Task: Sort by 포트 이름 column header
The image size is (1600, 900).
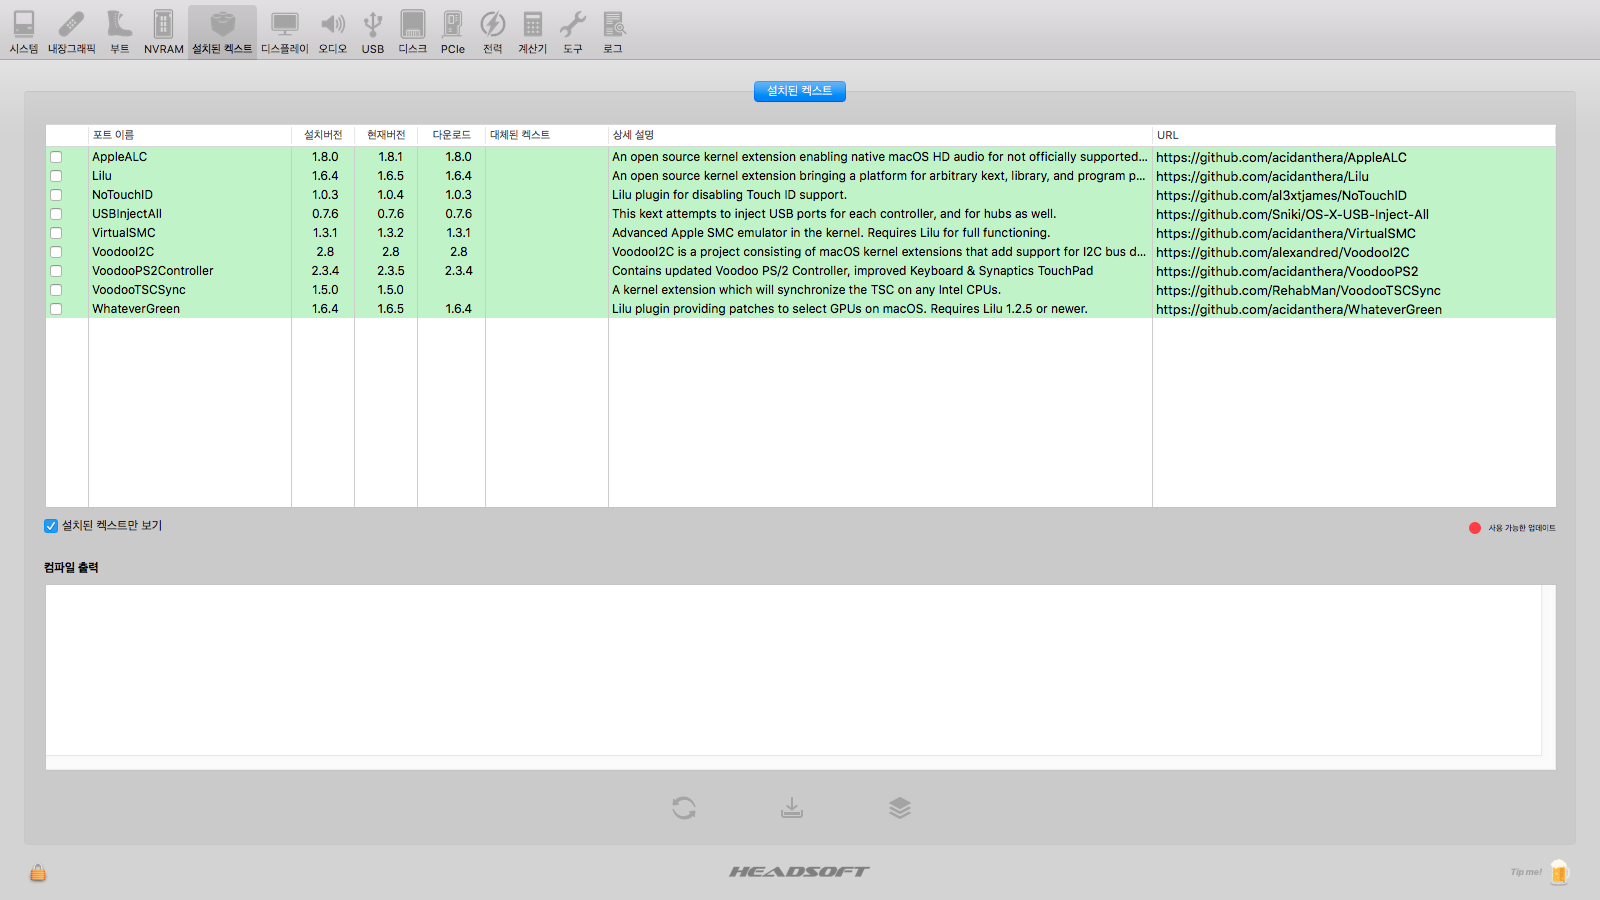Action: pos(190,135)
